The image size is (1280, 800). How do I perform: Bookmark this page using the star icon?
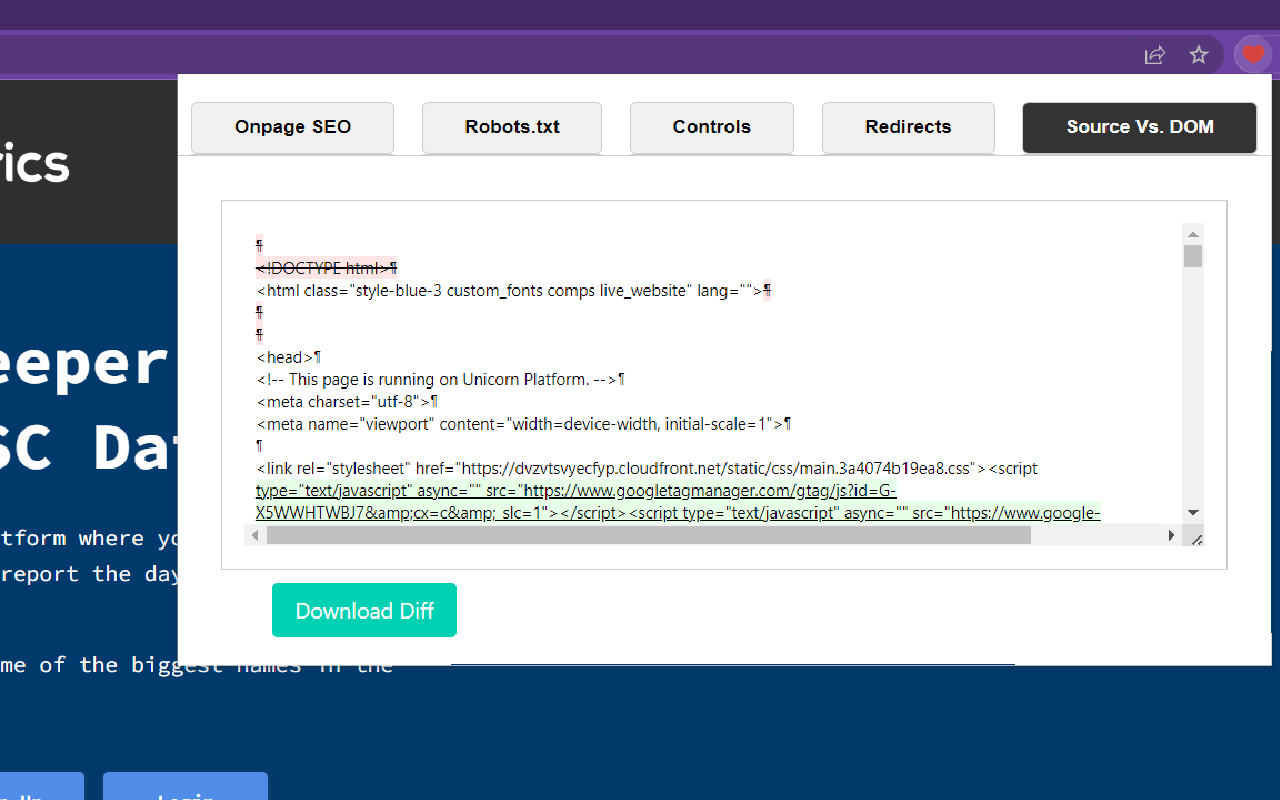pyautogui.click(x=1198, y=55)
